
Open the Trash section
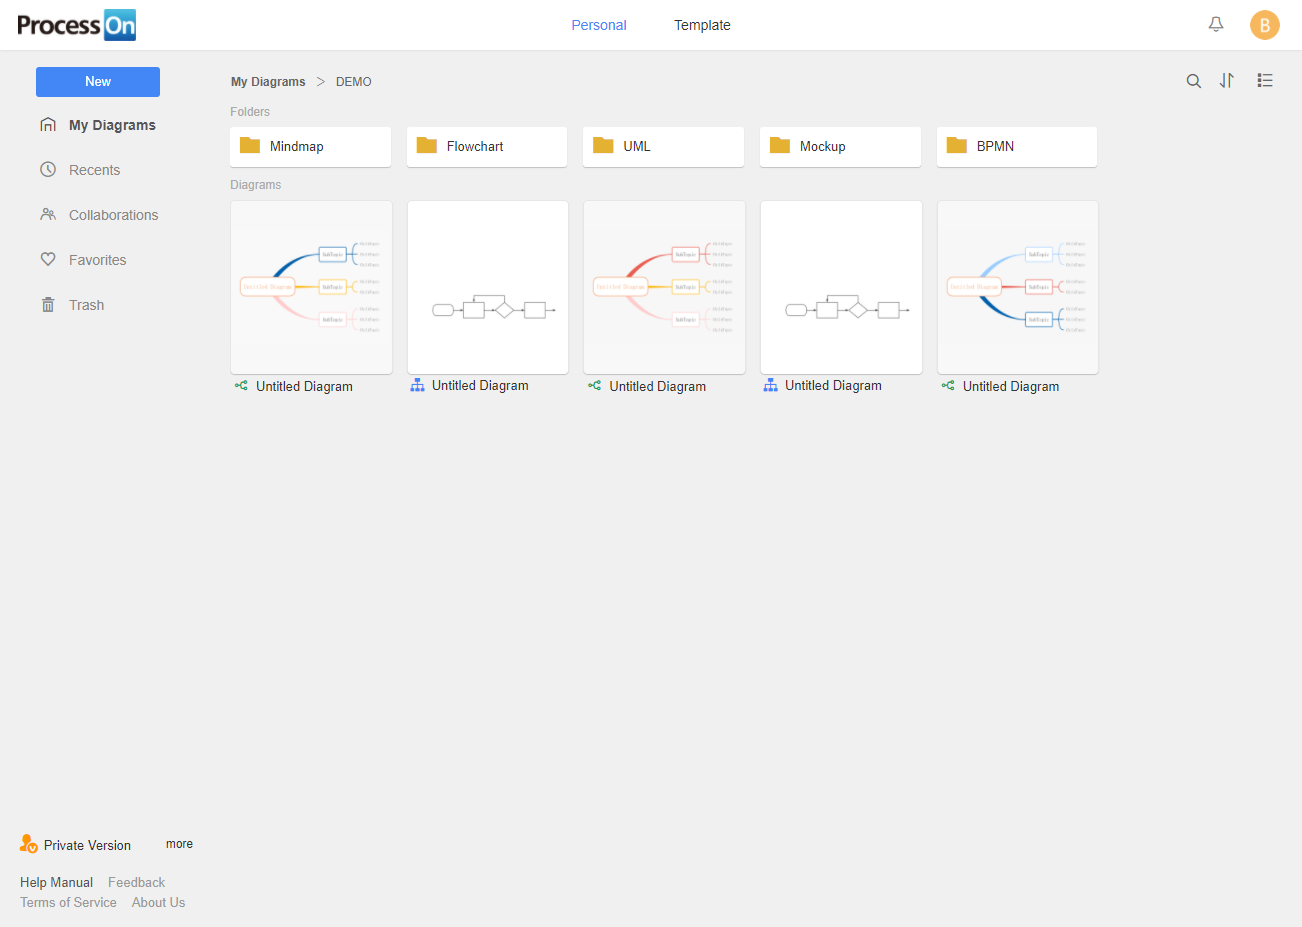tap(86, 305)
